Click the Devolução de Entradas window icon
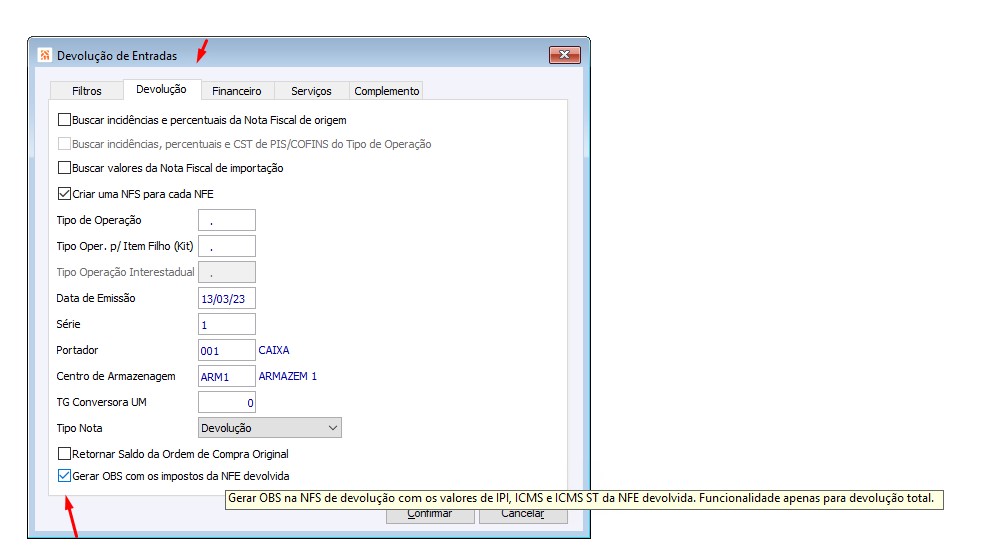 point(45,55)
